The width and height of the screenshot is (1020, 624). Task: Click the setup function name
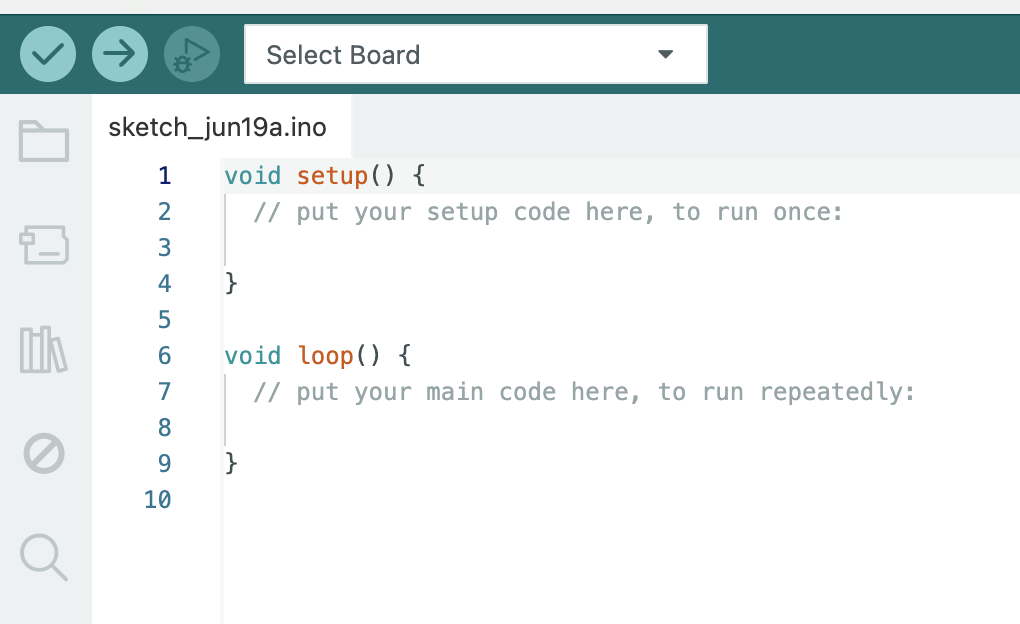pos(332,176)
